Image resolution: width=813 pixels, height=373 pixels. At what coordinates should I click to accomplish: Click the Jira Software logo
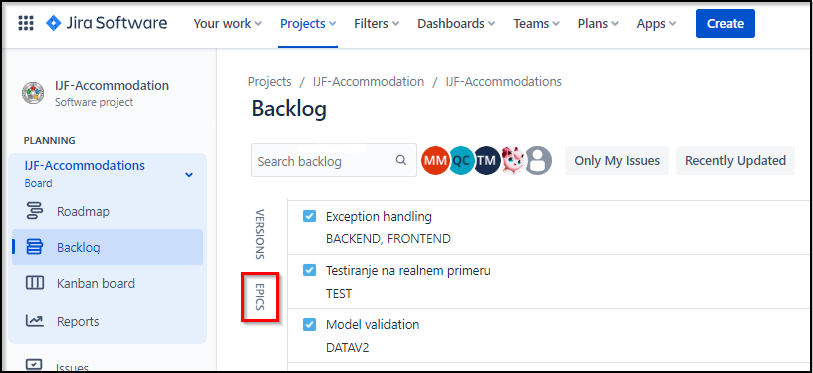tap(107, 23)
